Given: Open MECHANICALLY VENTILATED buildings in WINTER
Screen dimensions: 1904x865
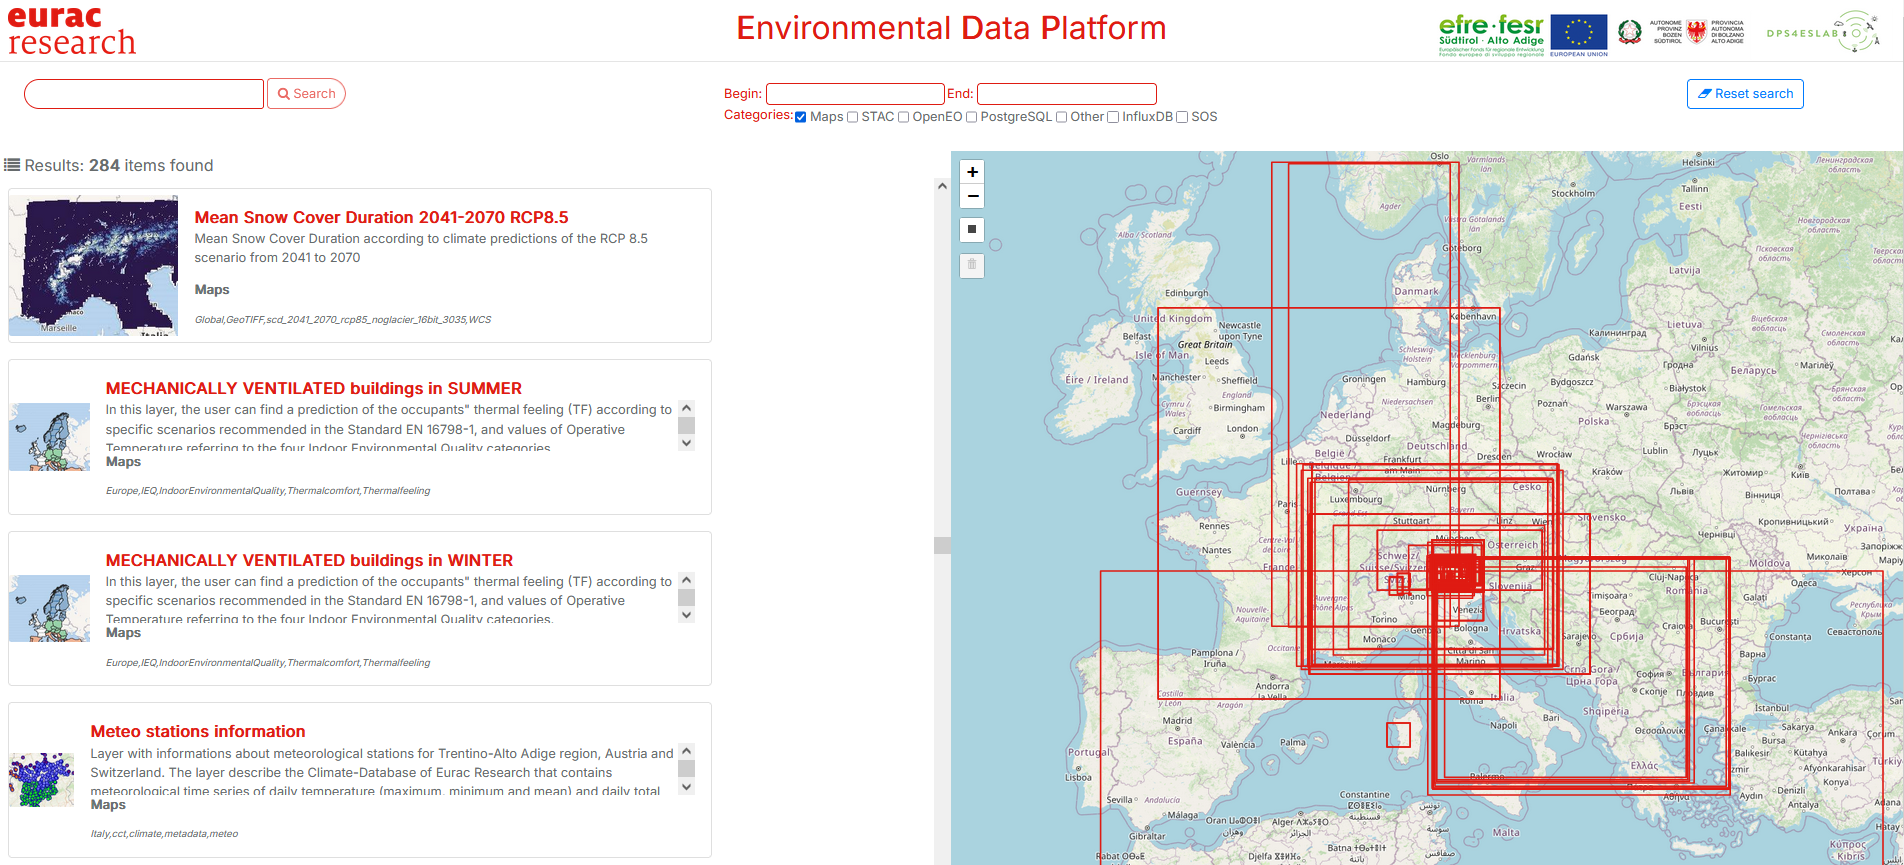Looking at the screenshot, I should pyautogui.click(x=309, y=560).
